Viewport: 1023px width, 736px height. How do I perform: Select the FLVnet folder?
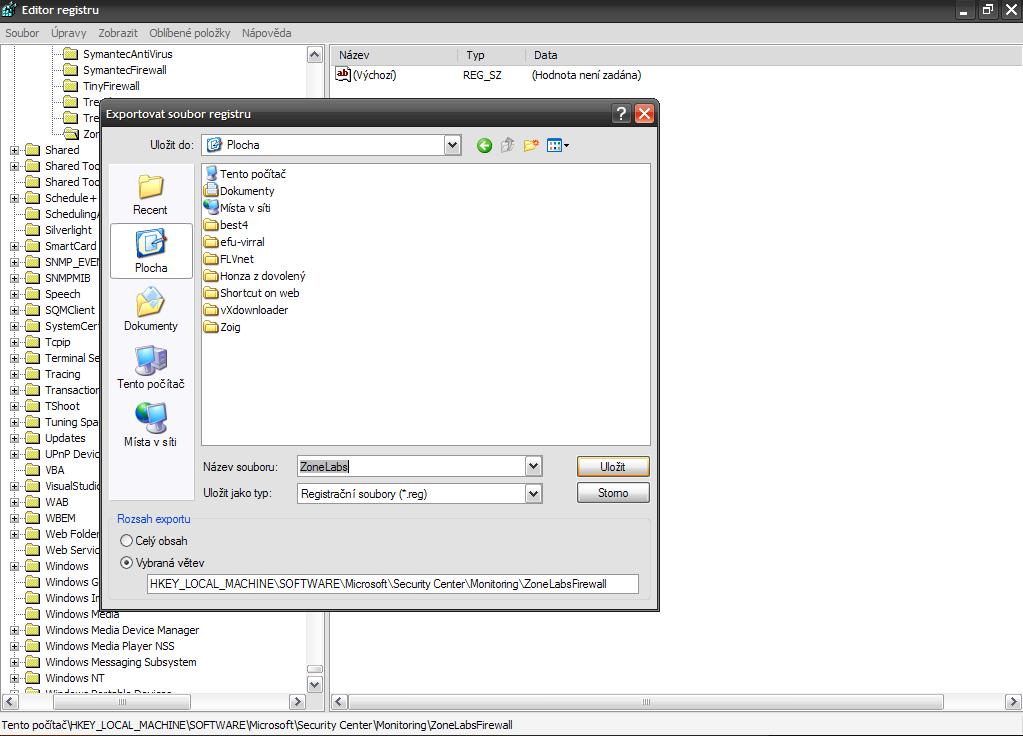[229, 258]
